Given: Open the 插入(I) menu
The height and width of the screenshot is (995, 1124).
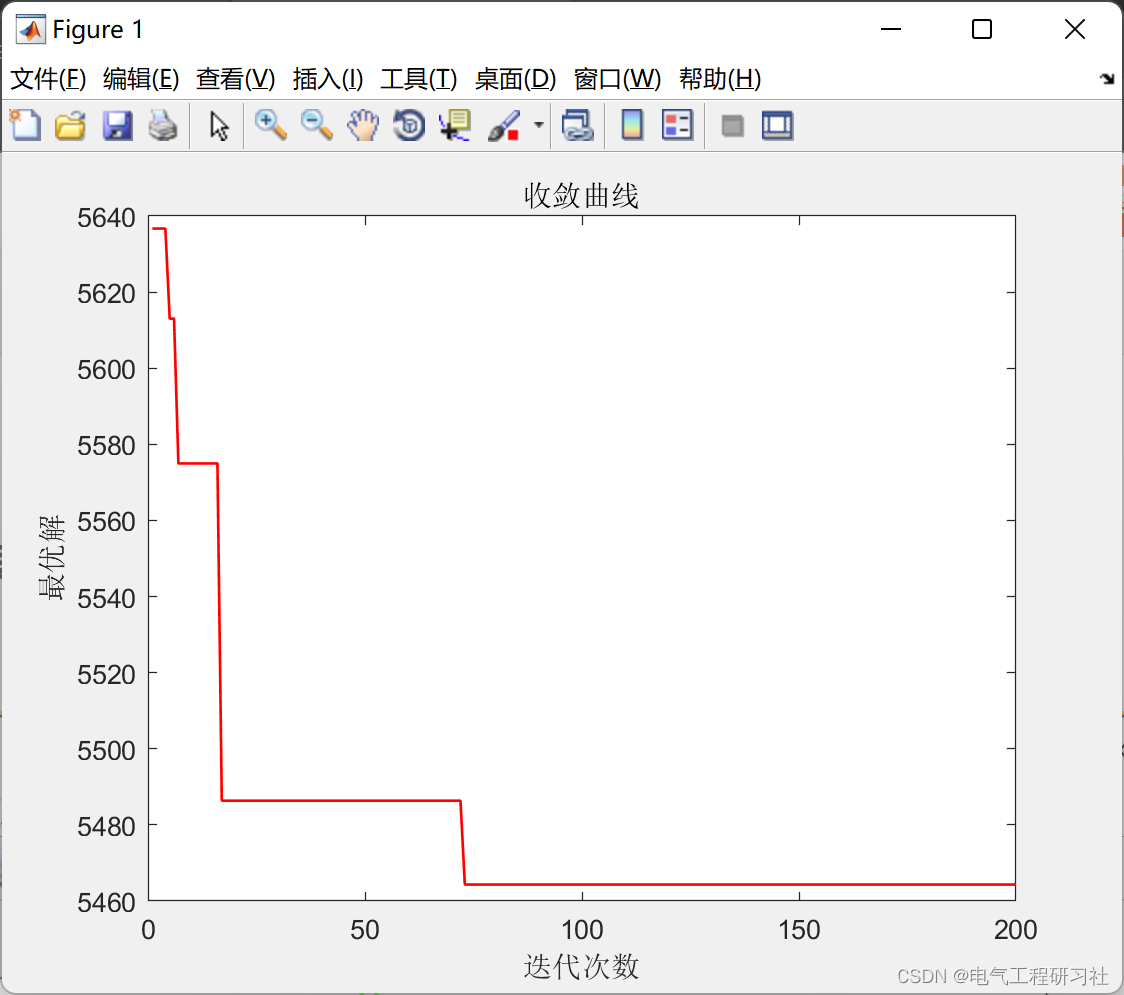Looking at the screenshot, I should [328, 79].
